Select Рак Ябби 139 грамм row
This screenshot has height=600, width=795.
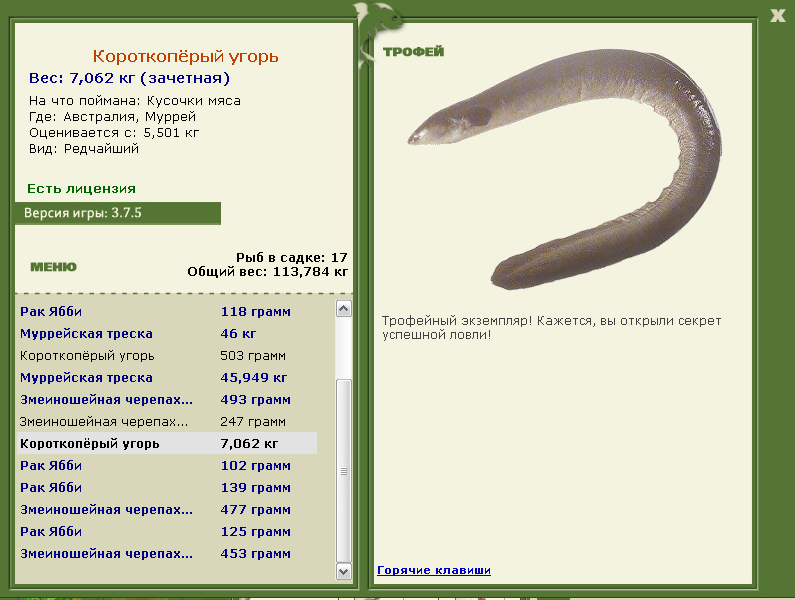pyautogui.click(x=167, y=487)
